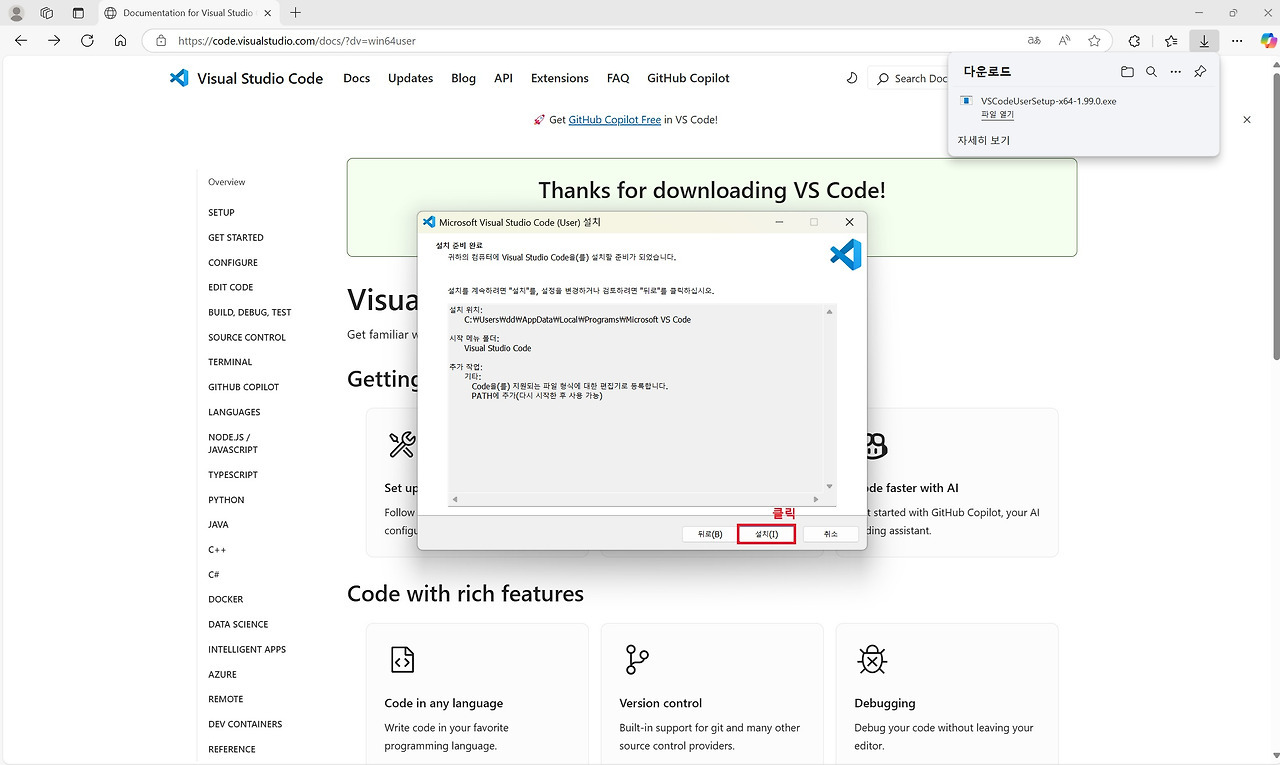Open the browser Extensions icon
The width and height of the screenshot is (1280, 765).
tap(1134, 41)
